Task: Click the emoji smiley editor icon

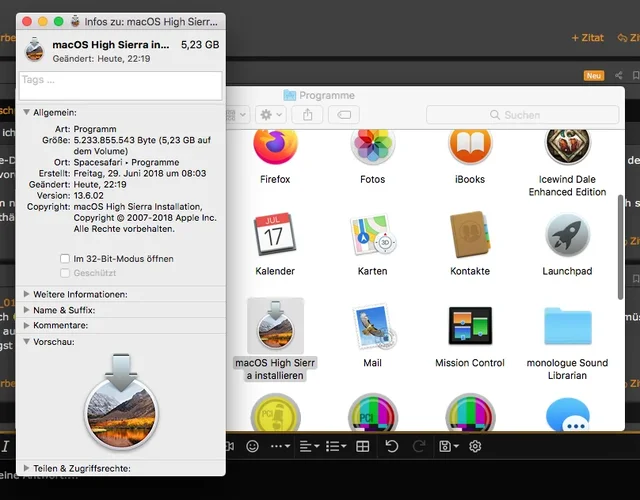Action: pyautogui.click(x=252, y=446)
